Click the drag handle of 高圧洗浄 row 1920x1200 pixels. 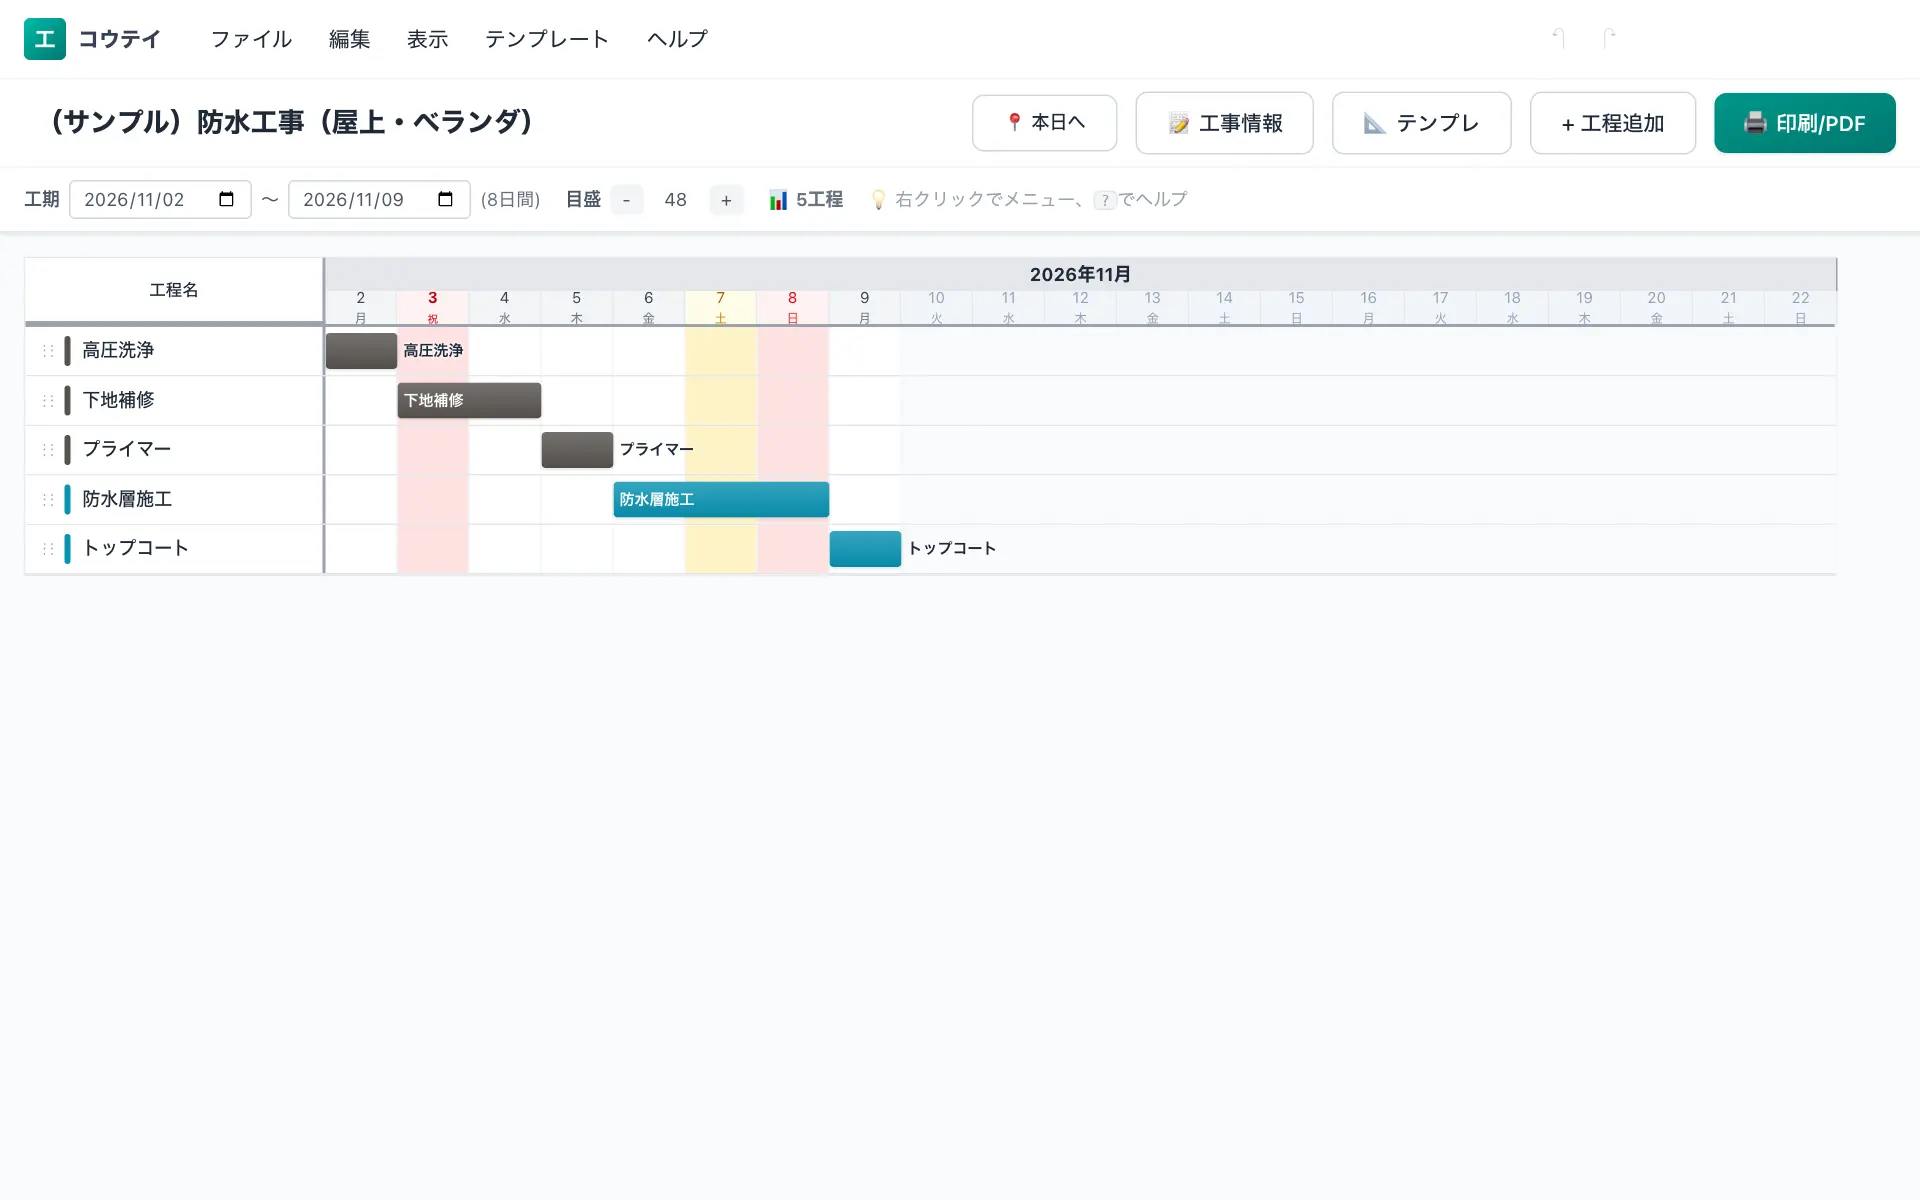coord(47,351)
